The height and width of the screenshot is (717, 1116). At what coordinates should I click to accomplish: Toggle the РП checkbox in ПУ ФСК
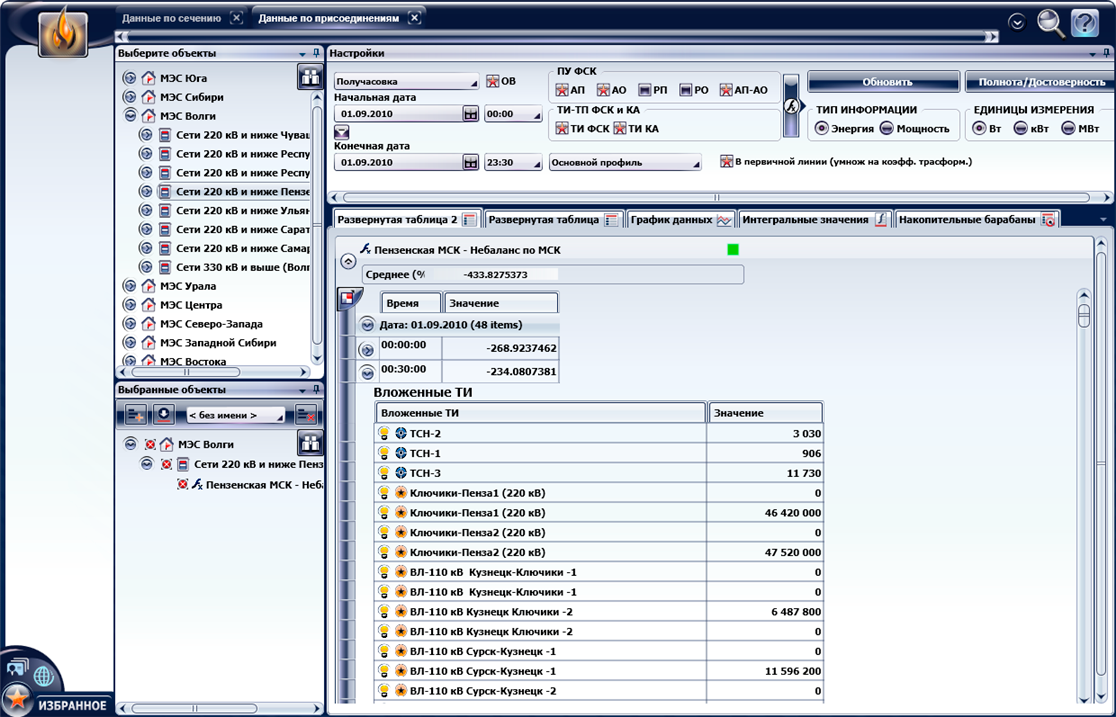click(x=645, y=90)
